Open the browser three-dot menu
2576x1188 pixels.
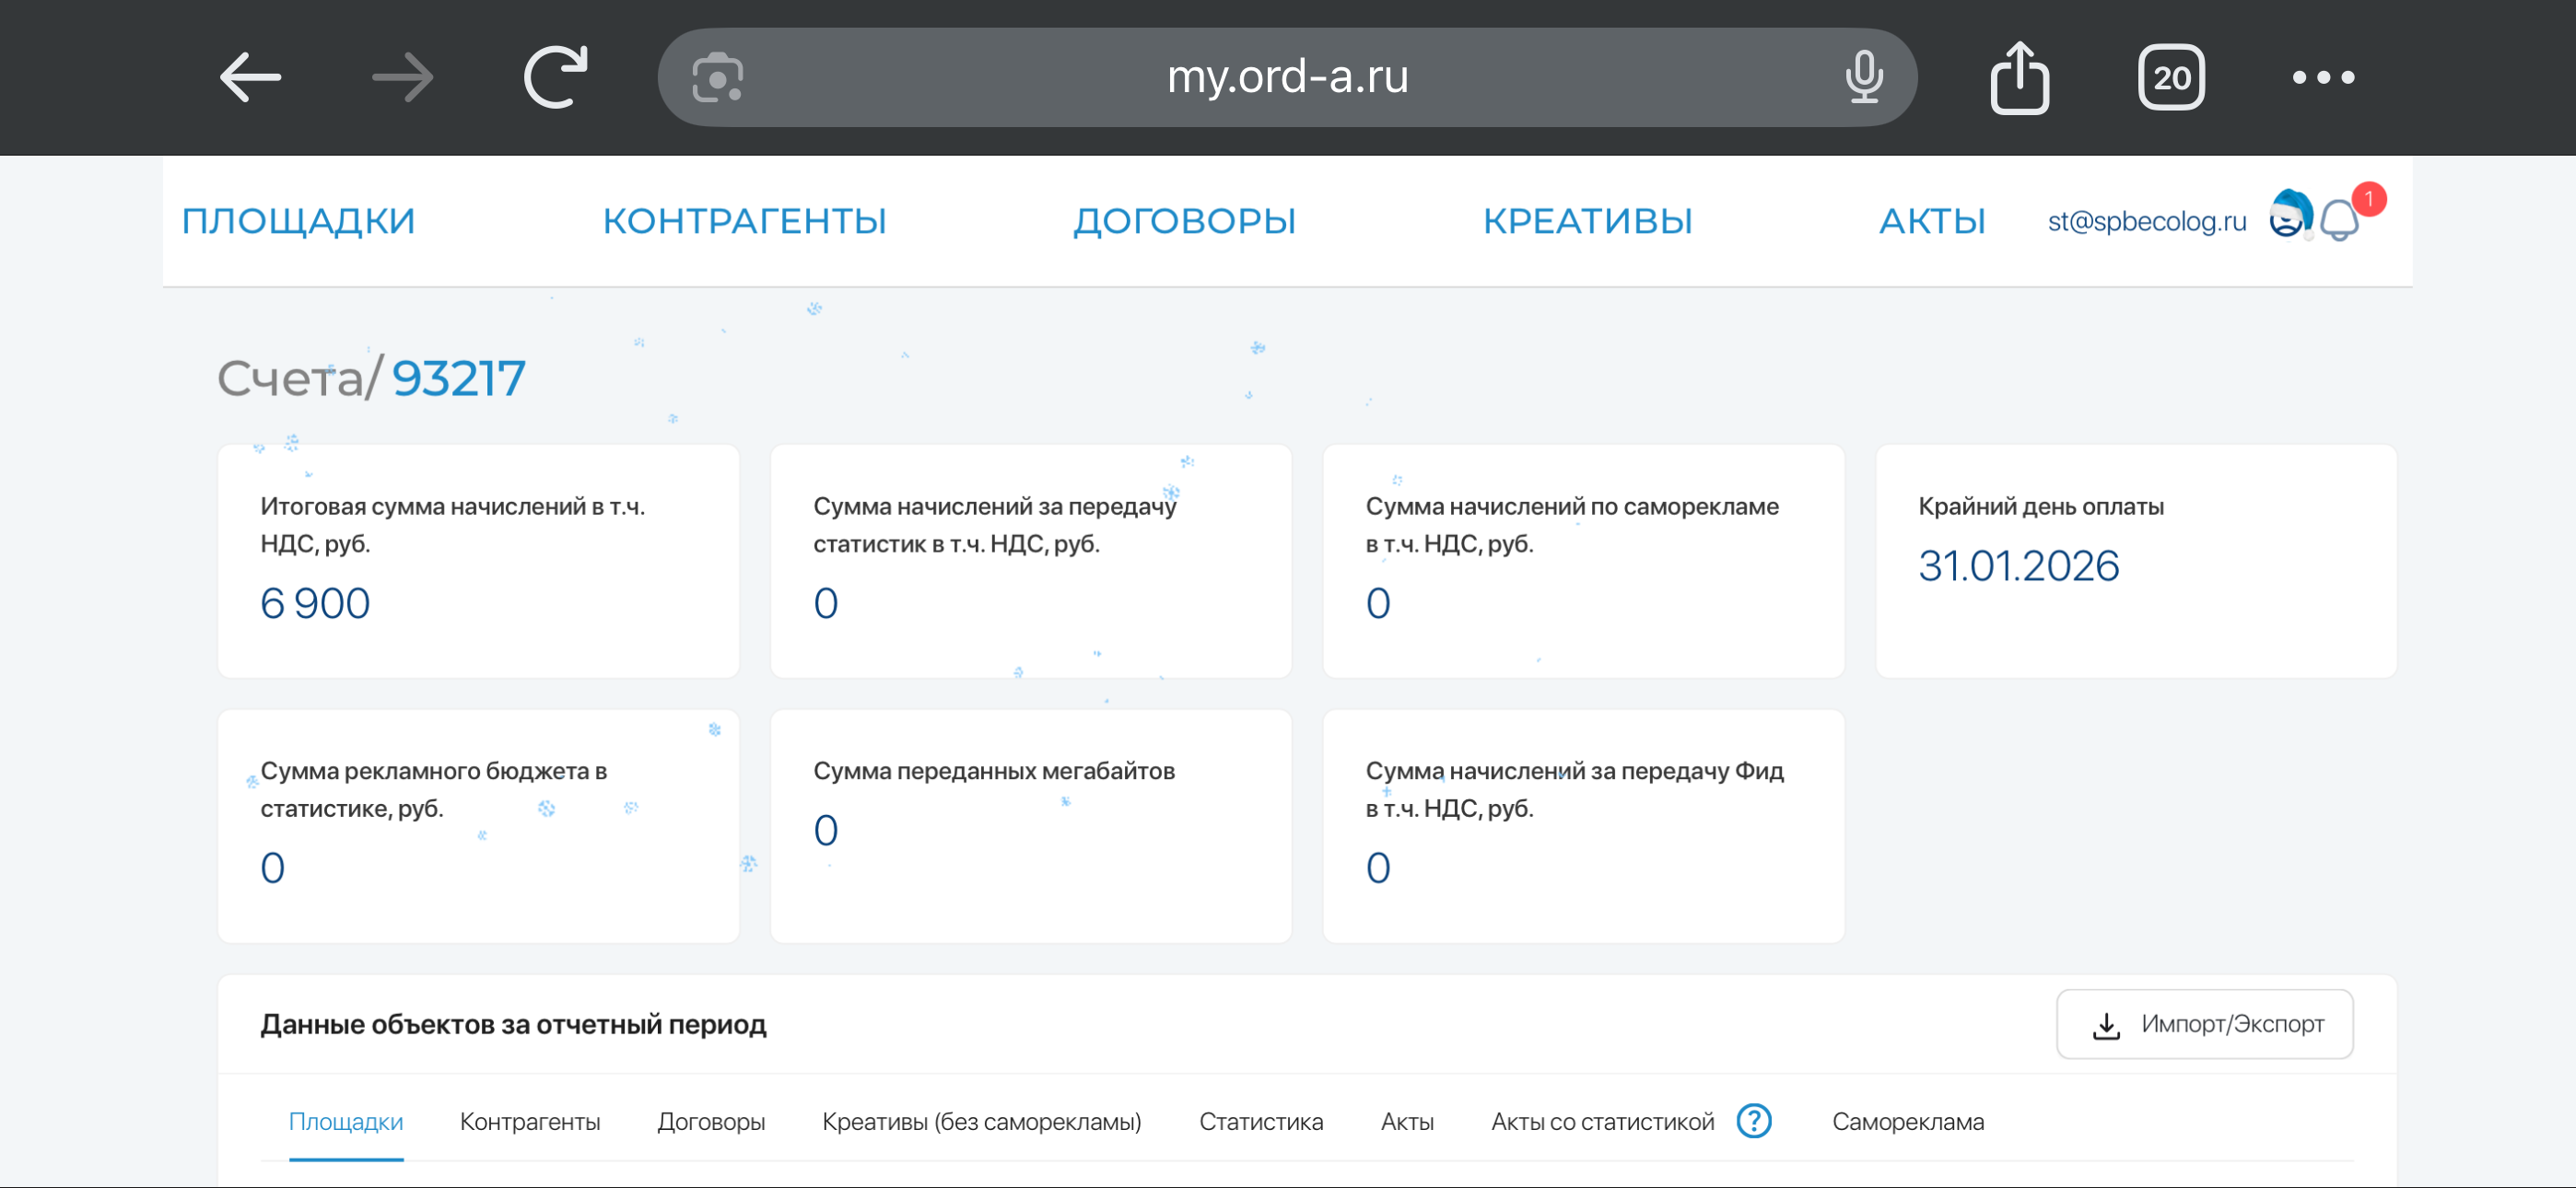tap(2324, 77)
